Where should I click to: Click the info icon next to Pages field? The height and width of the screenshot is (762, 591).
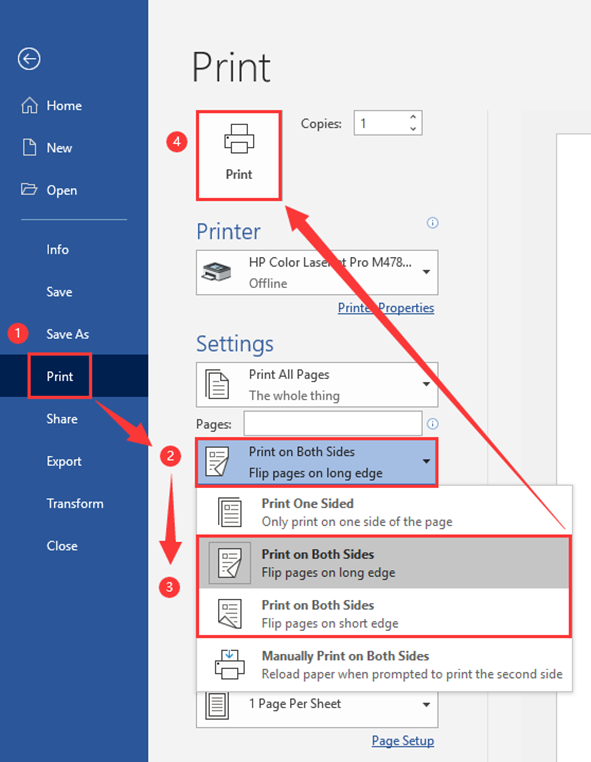click(433, 424)
